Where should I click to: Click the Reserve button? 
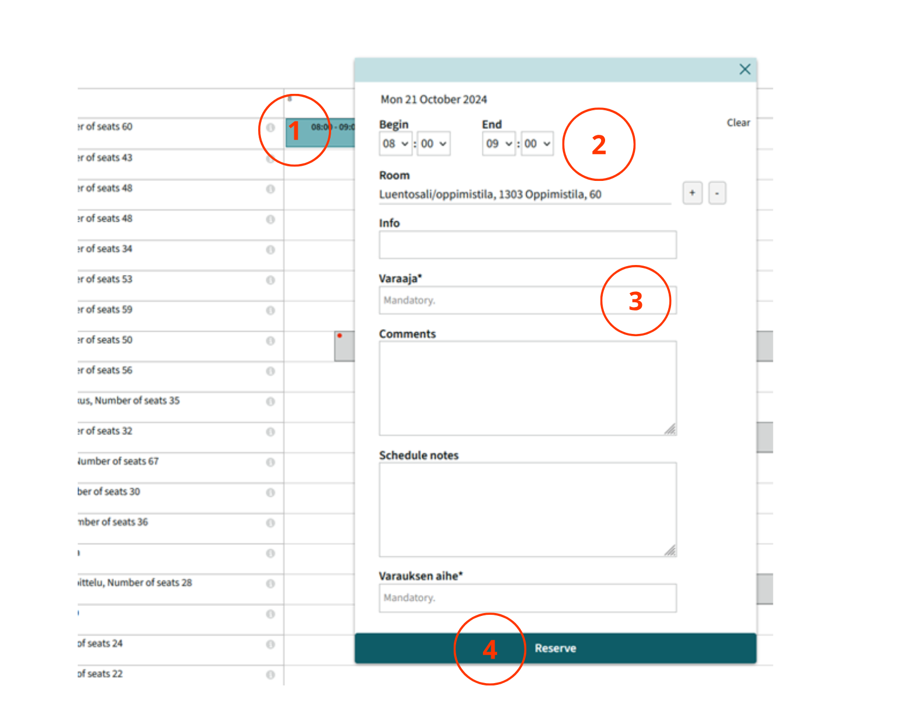click(x=555, y=648)
